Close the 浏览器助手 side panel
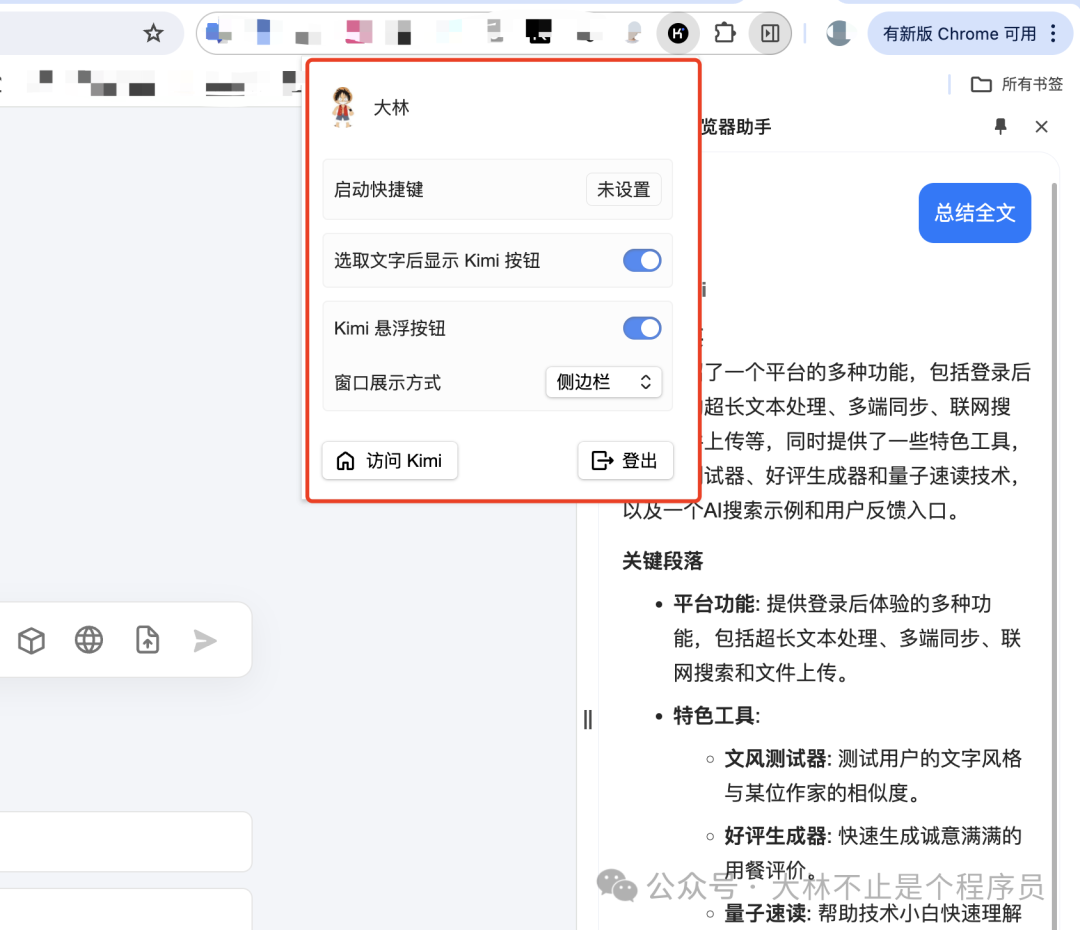Image resolution: width=1080 pixels, height=930 pixels. tap(1041, 126)
